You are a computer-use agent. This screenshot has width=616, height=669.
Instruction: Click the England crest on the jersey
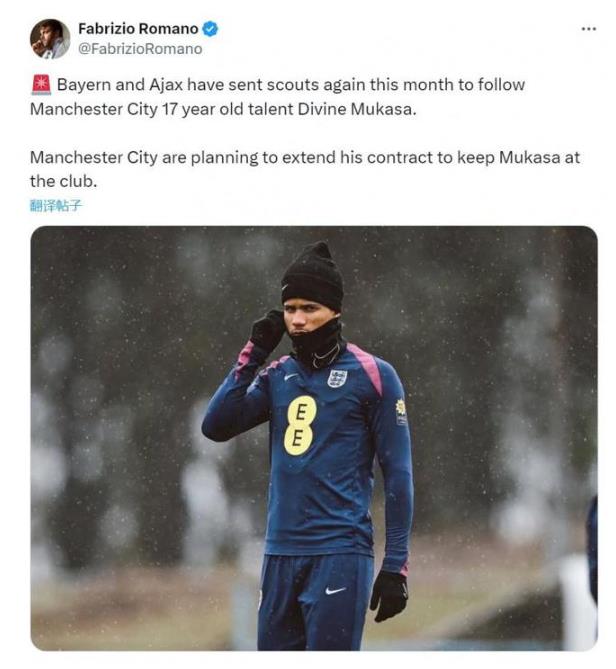click(x=337, y=378)
